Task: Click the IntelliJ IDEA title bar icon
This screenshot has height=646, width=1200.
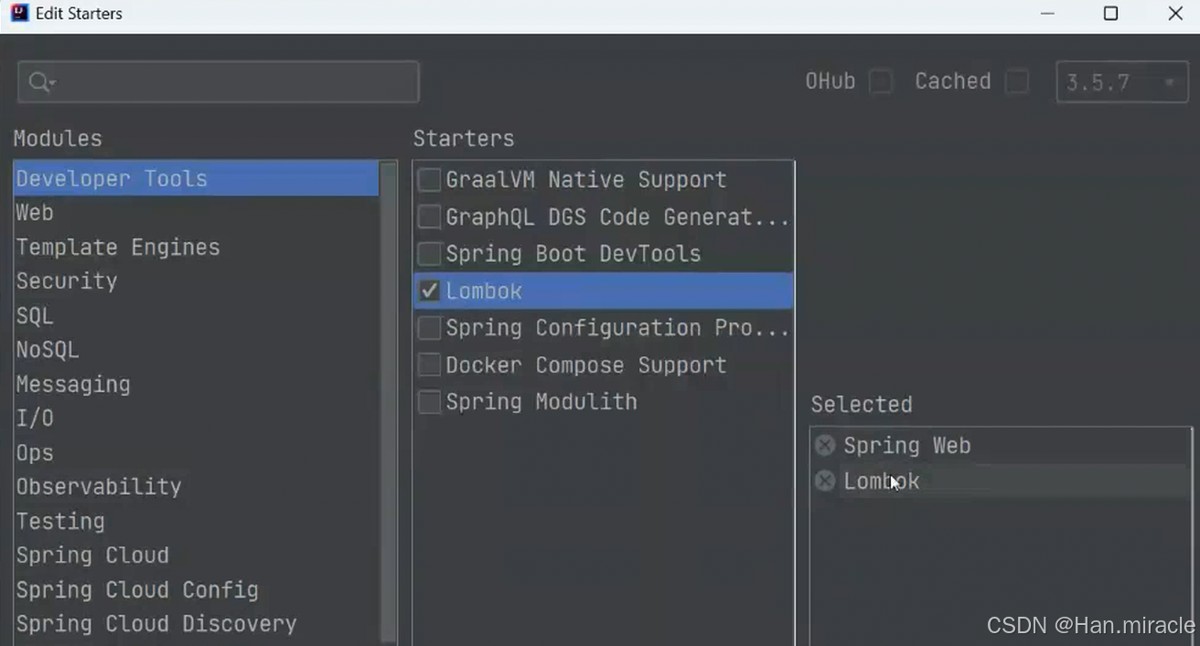Action: pyautogui.click(x=18, y=14)
